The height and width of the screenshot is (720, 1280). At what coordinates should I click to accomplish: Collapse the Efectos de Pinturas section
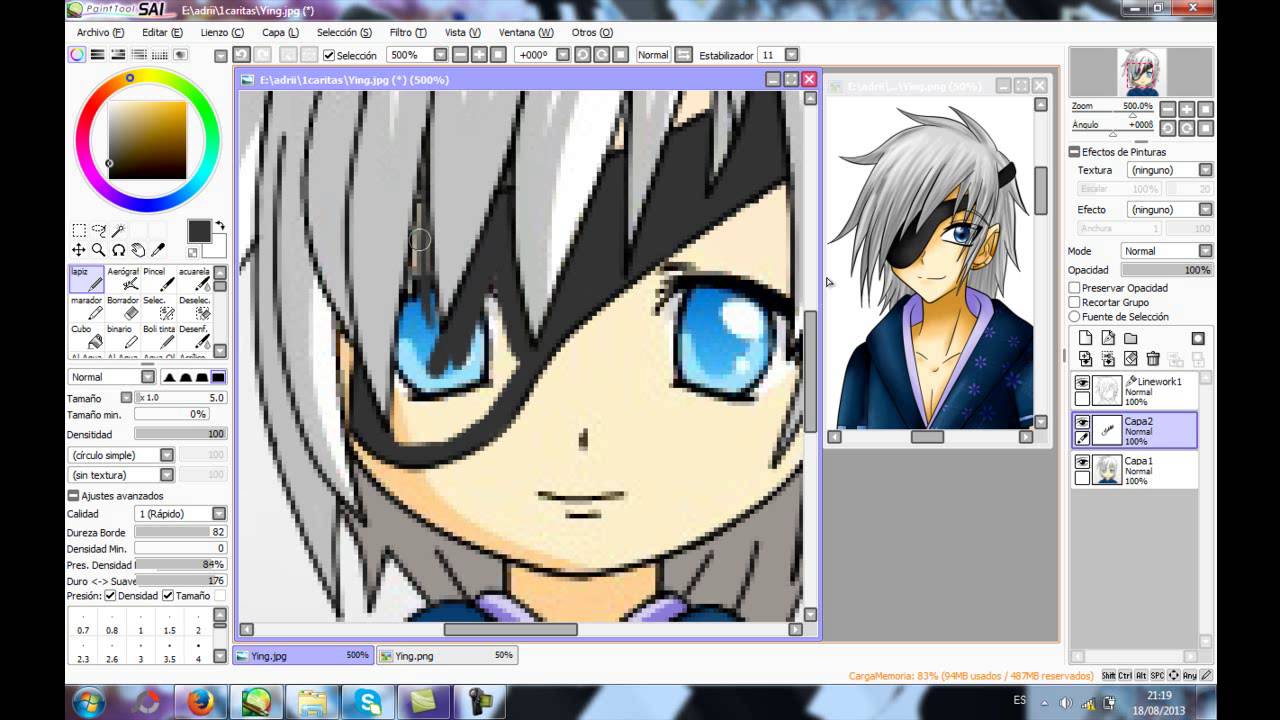[x=1075, y=152]
